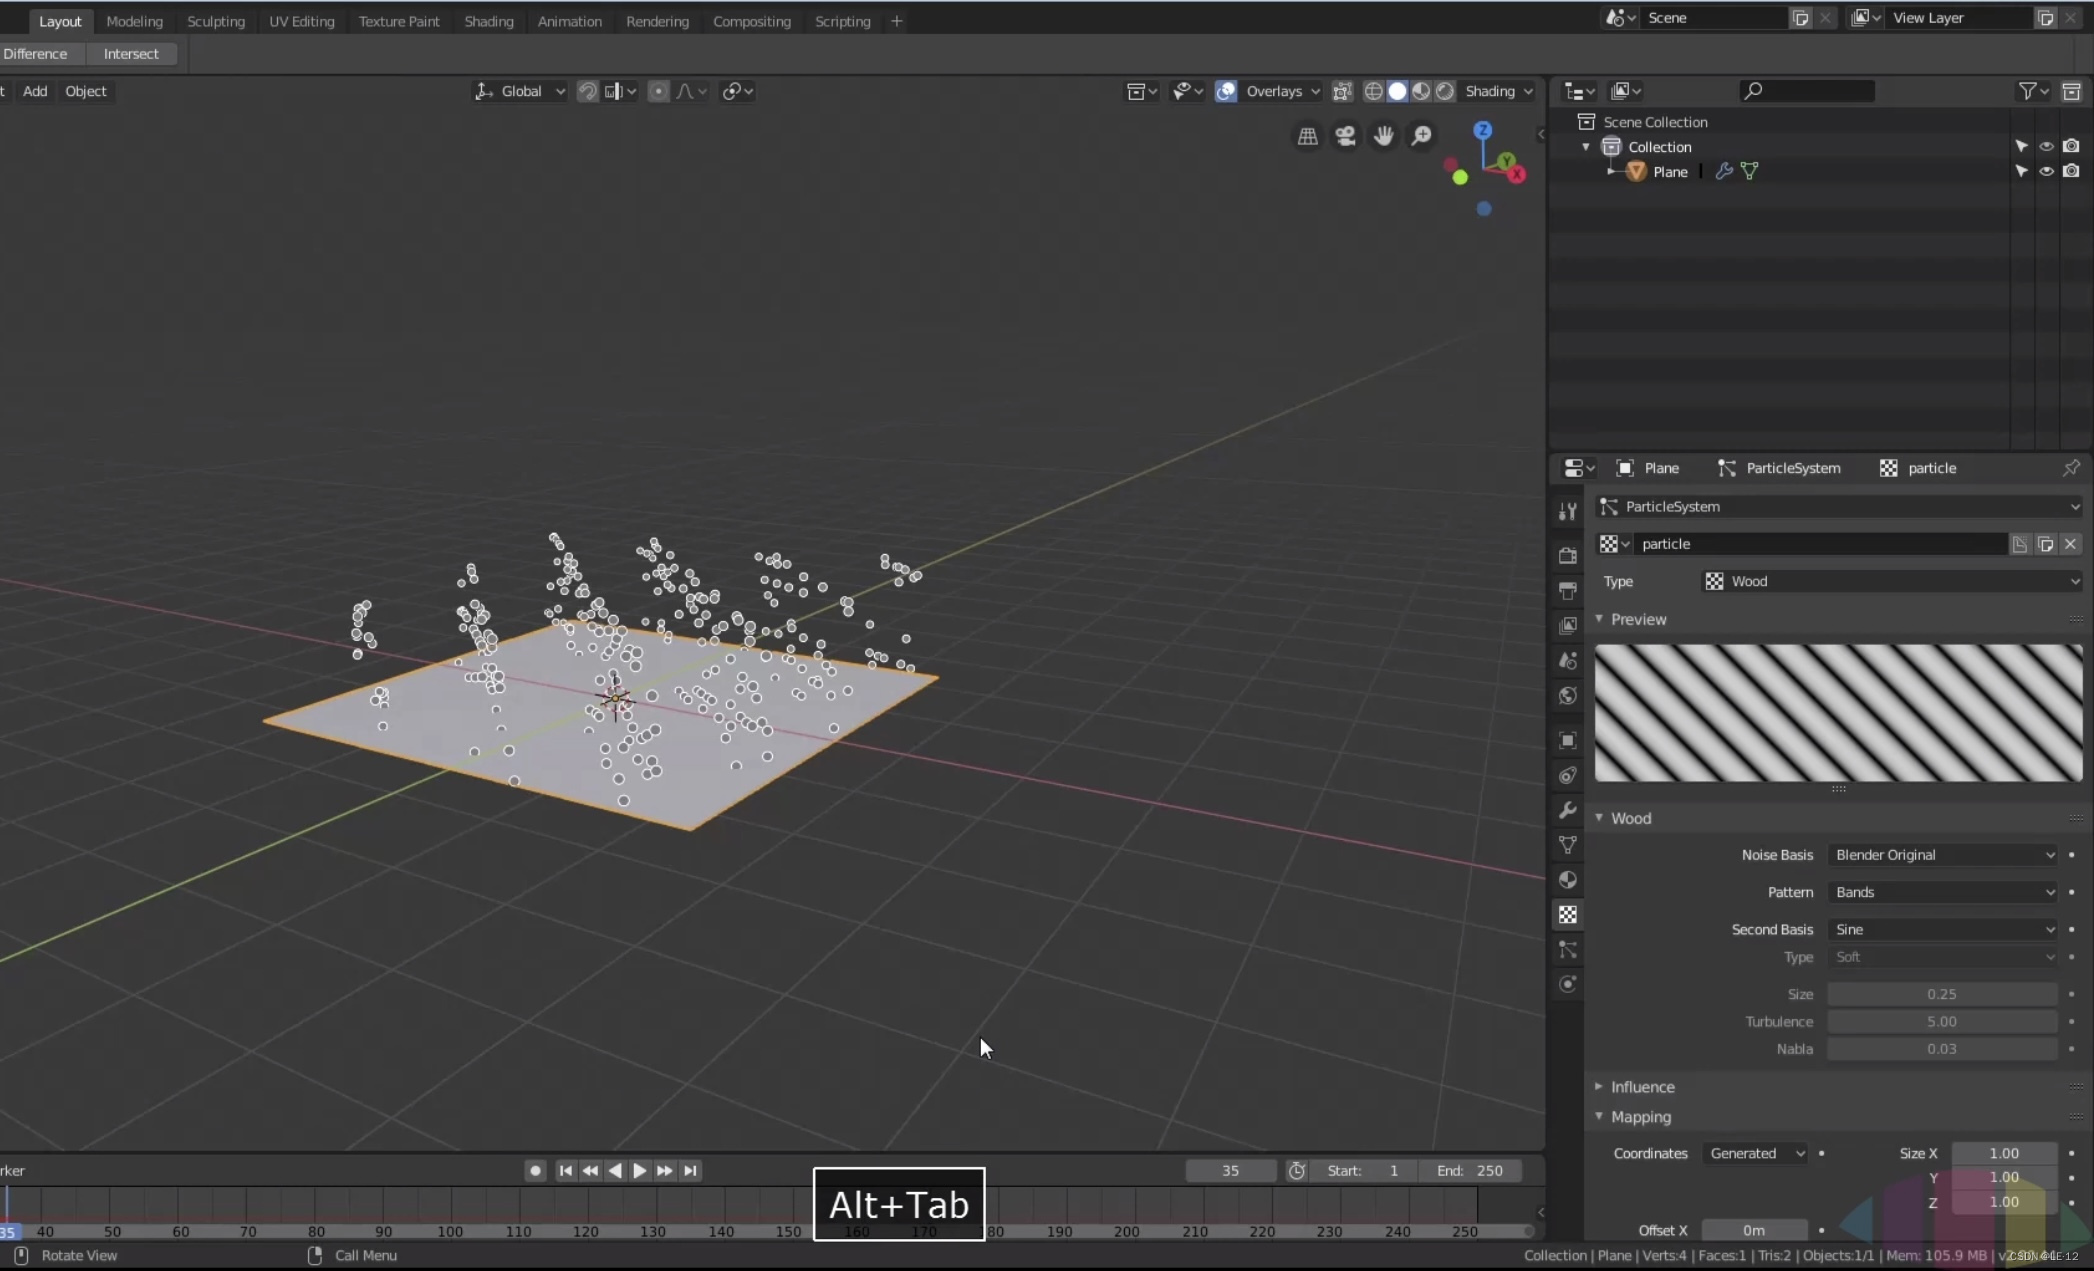Expand the Influence panel

point(1641,1087)
